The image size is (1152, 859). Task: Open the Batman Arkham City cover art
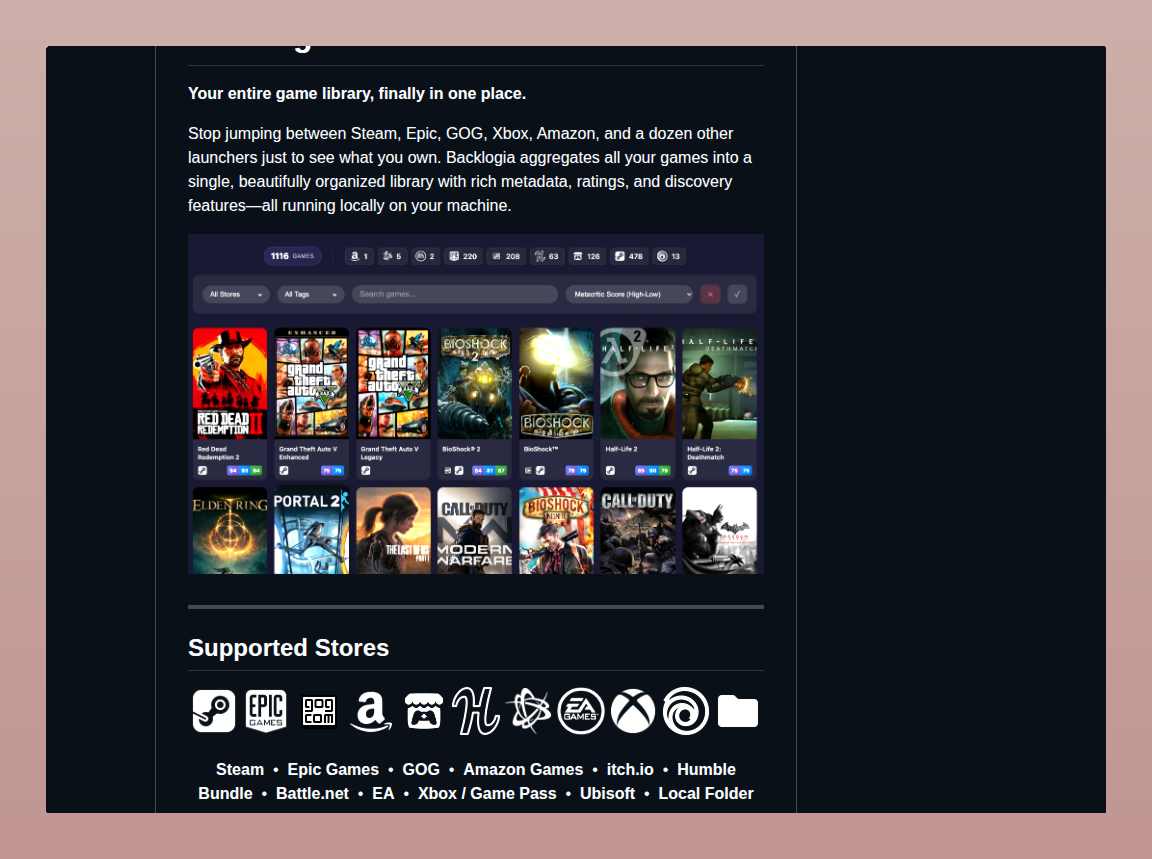tap(719, 531)
